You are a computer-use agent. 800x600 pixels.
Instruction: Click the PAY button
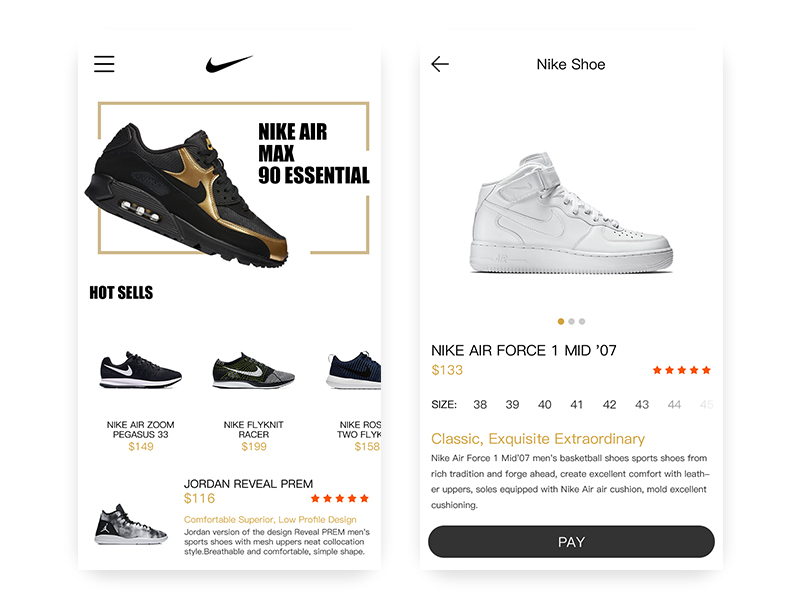click(571, 542)
